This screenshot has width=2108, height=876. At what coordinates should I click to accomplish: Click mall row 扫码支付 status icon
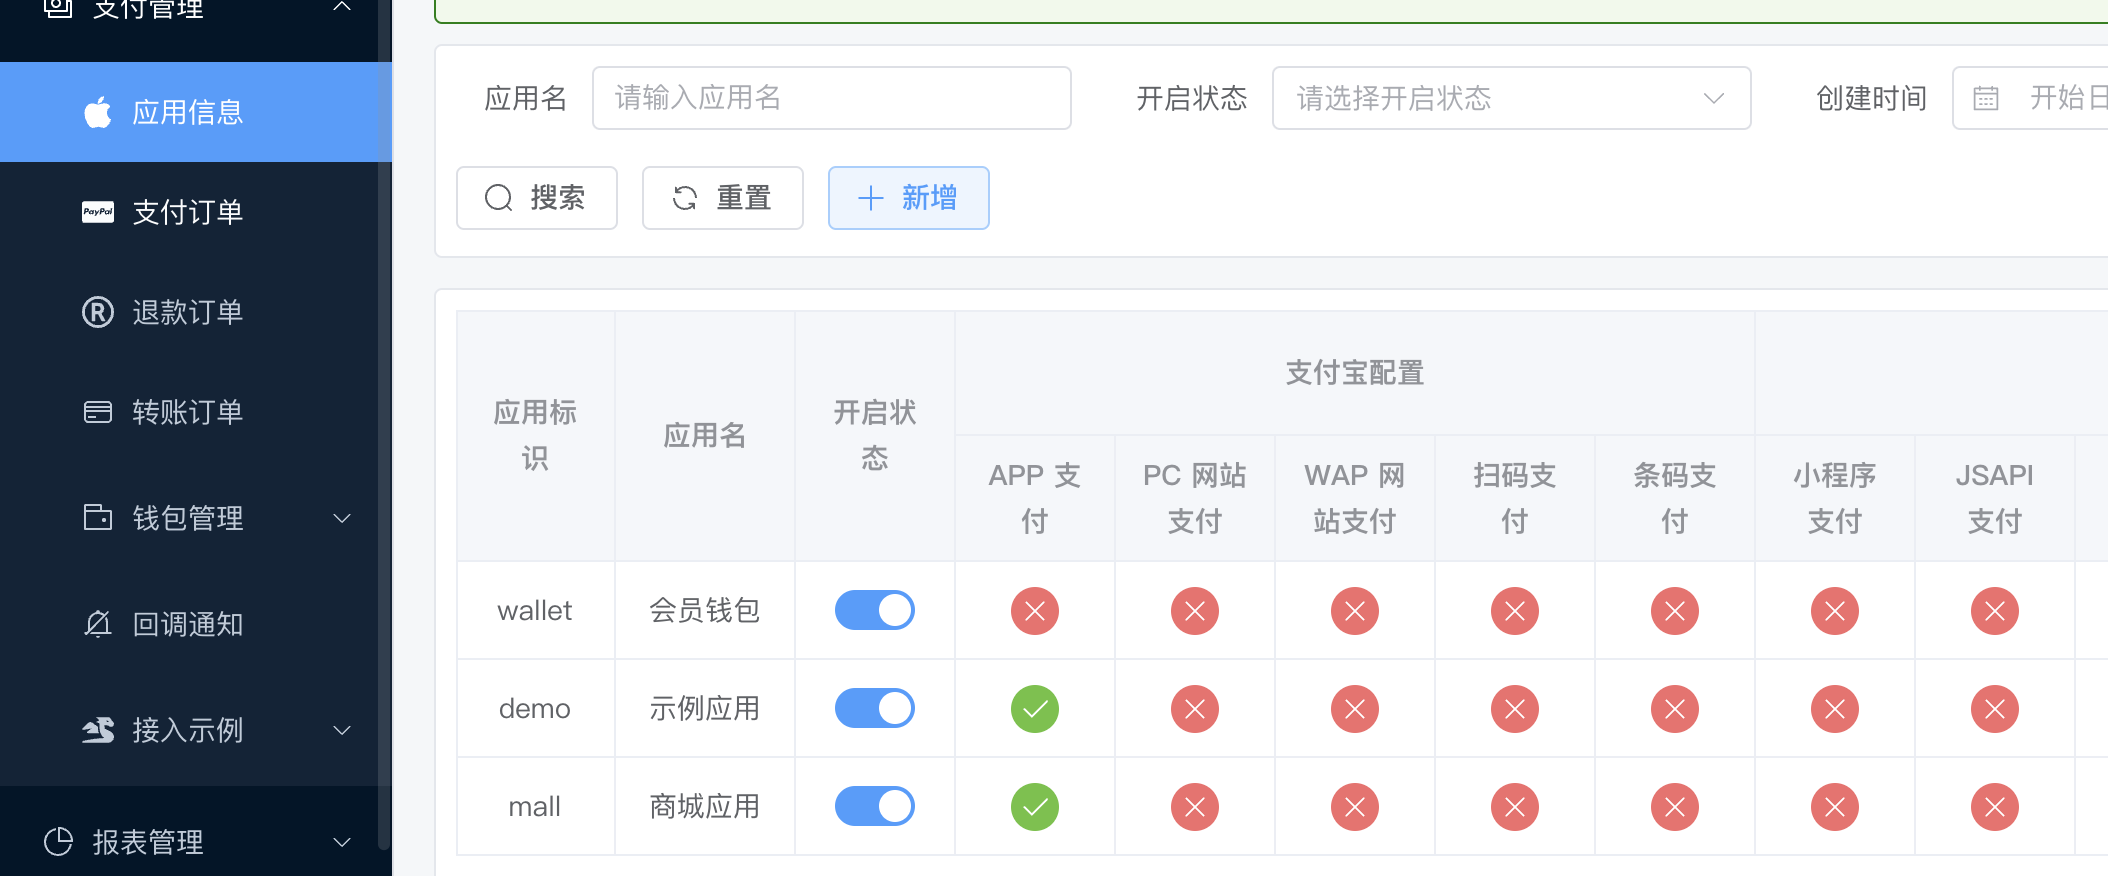1515,807
